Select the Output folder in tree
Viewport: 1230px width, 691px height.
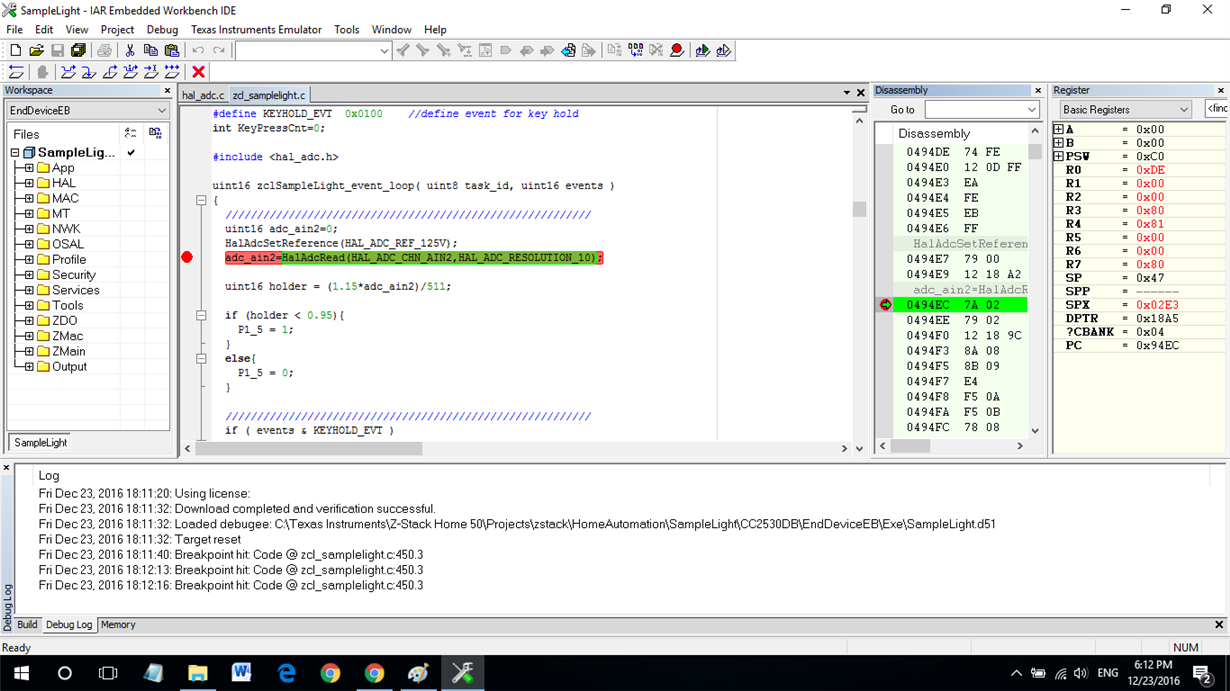[69, 367]
